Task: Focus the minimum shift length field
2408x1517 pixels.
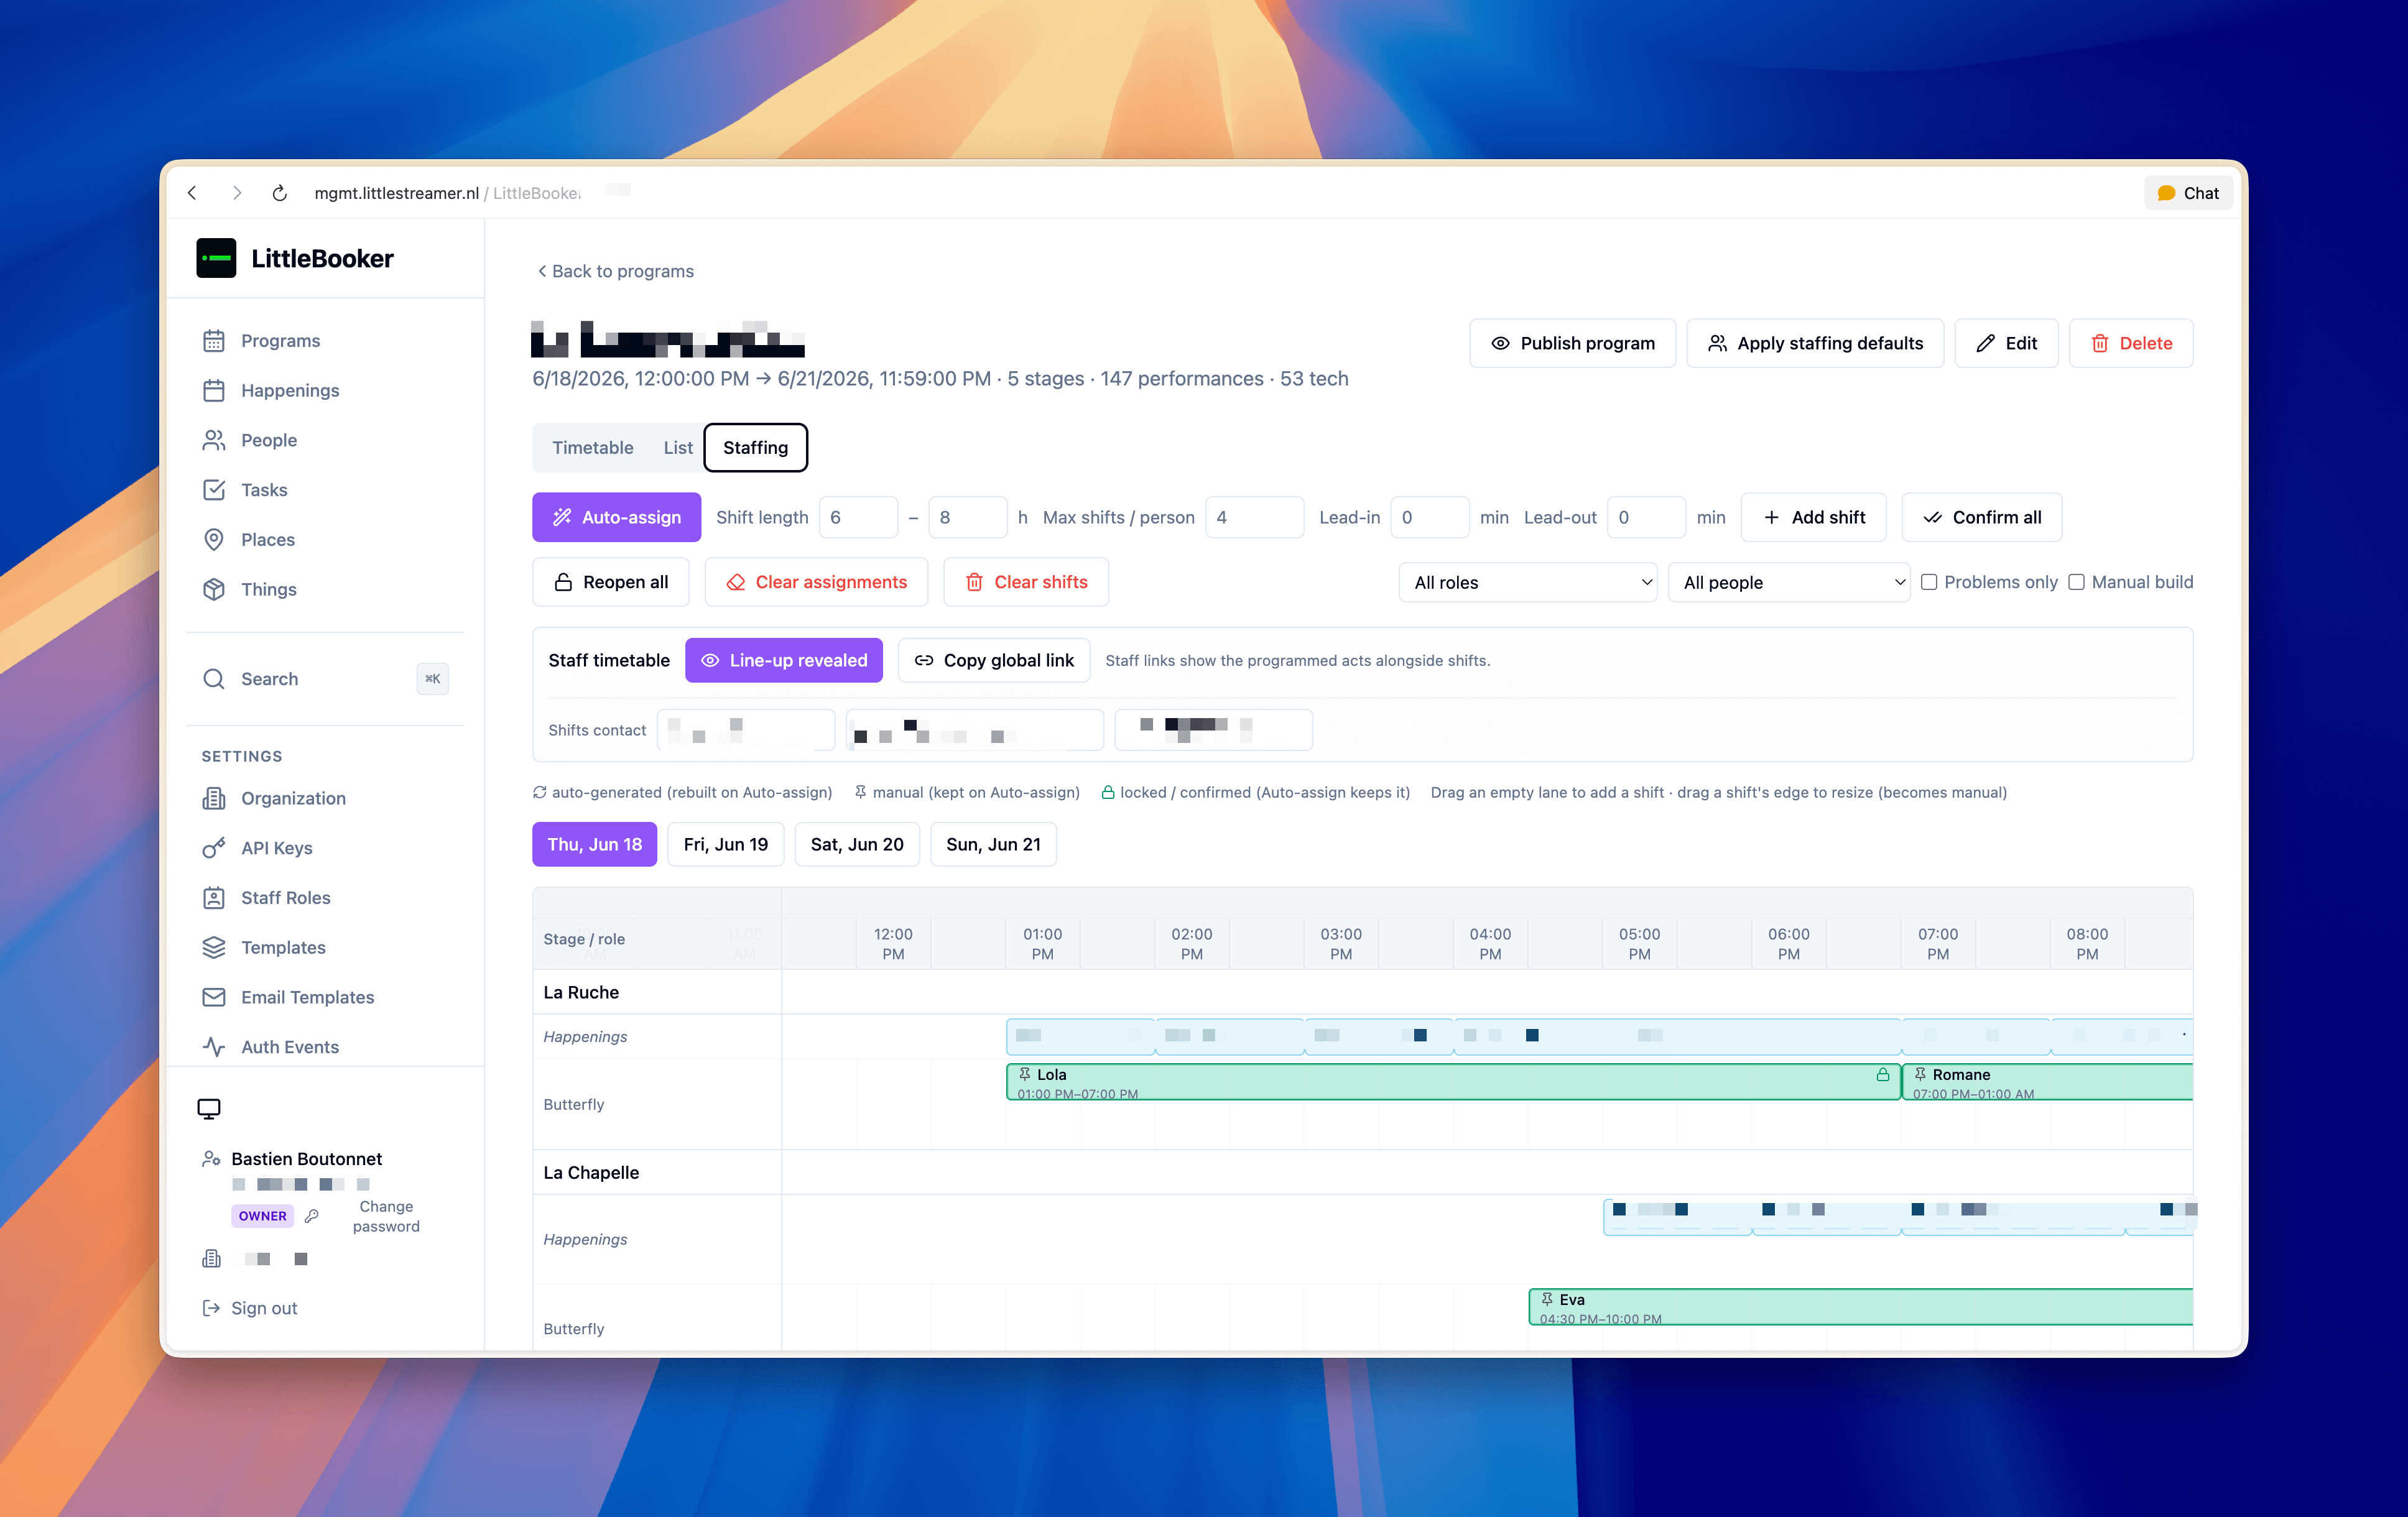Action: 858,517
